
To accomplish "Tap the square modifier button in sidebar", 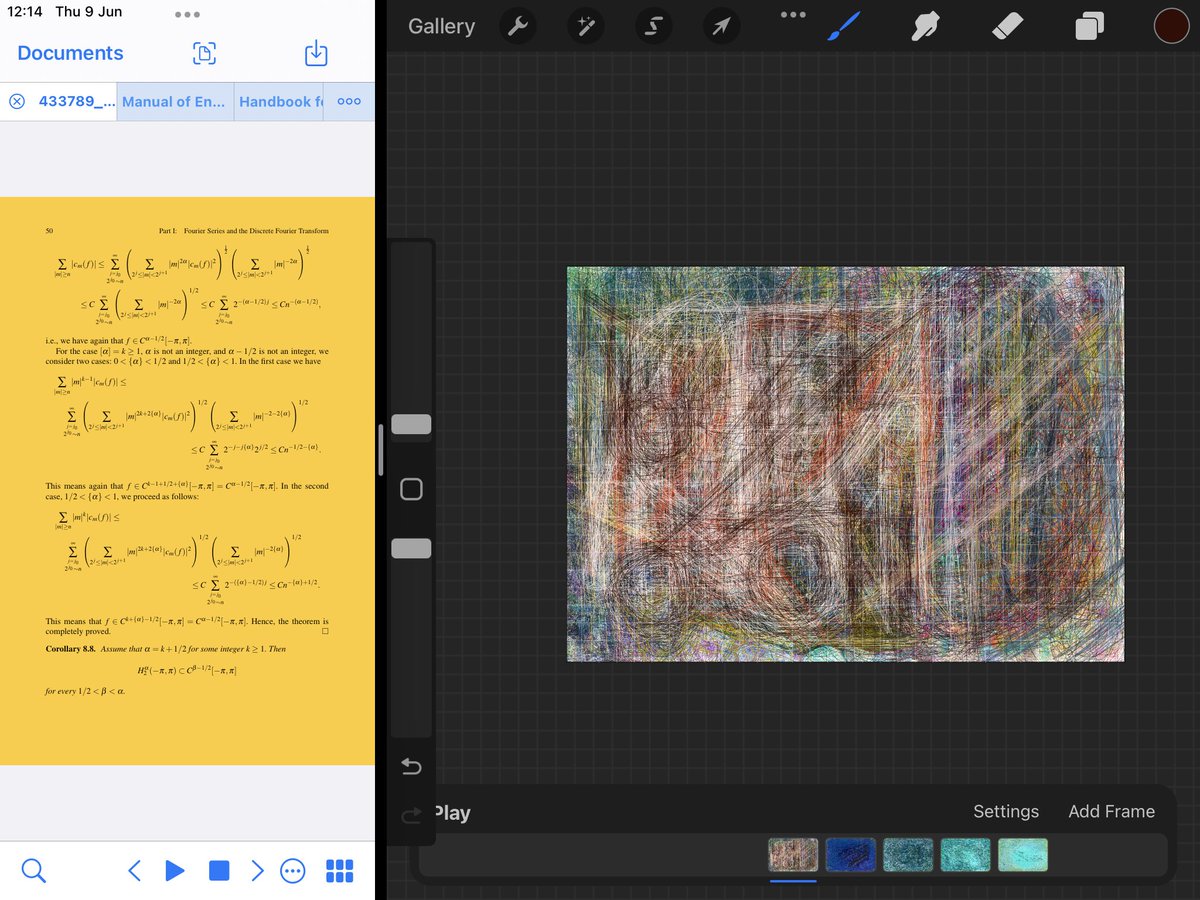I will click(411, 489).
